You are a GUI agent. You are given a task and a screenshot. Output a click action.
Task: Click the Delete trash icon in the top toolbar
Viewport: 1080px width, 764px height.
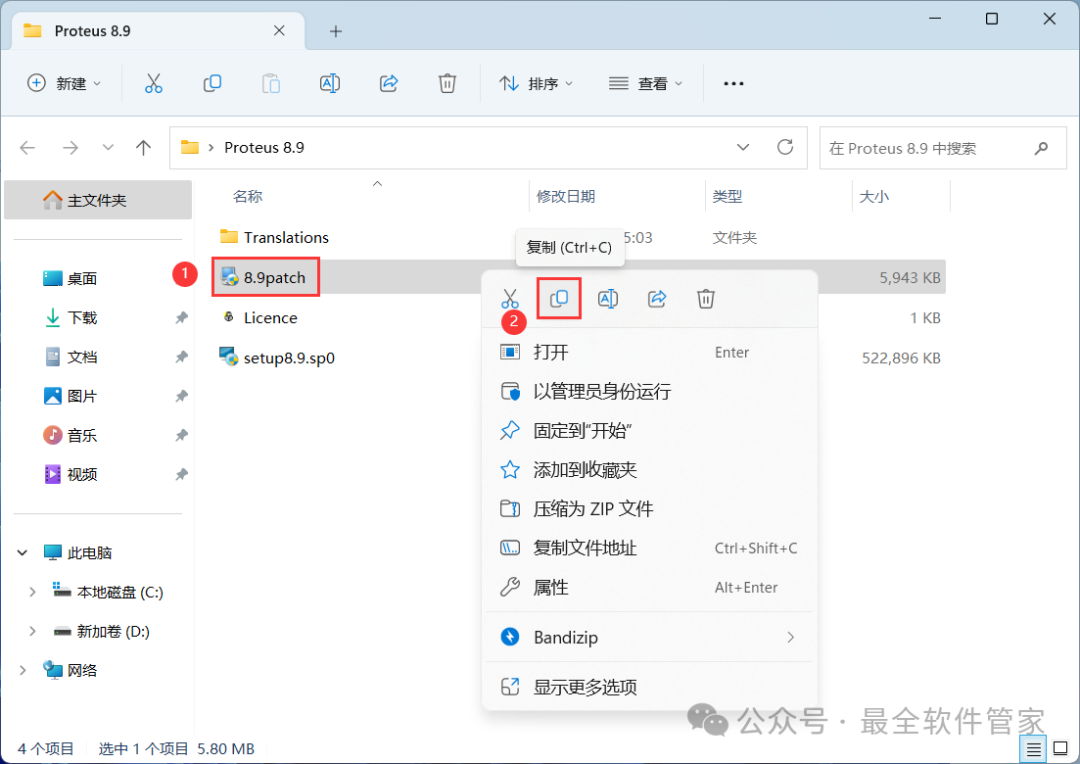point(448,83)
